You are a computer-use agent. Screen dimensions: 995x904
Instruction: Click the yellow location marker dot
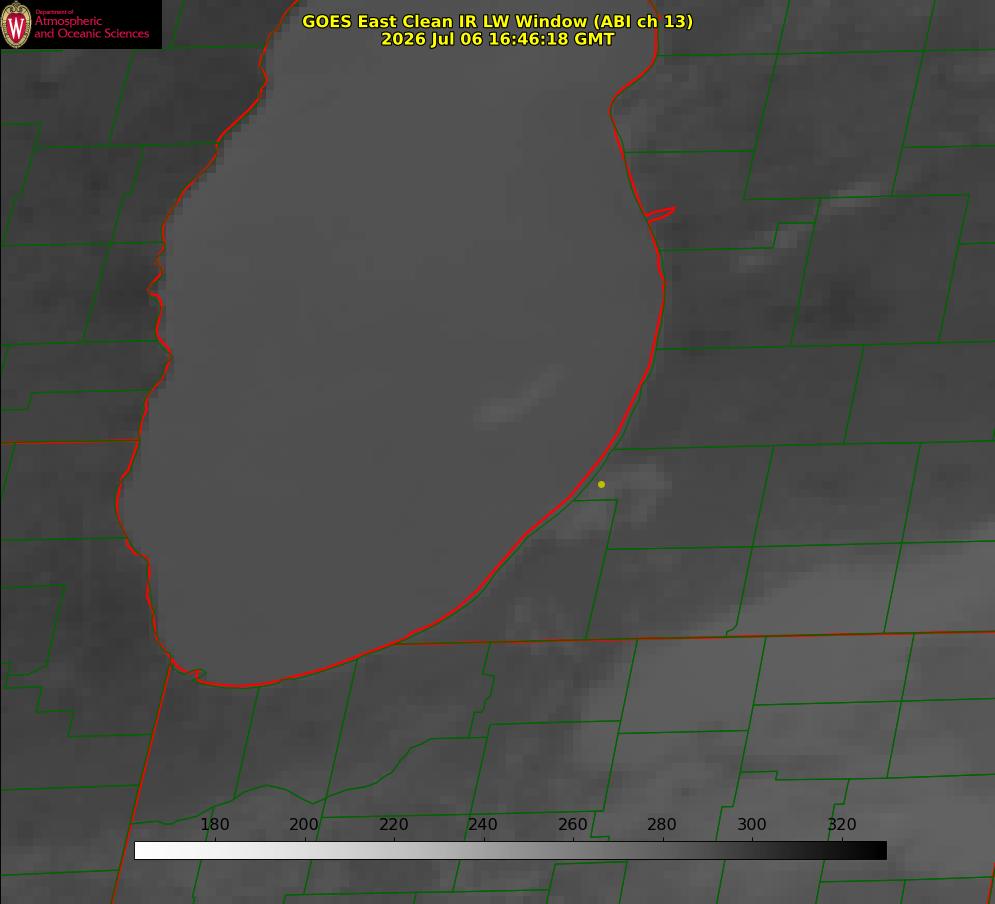click(x=601, y=484)
